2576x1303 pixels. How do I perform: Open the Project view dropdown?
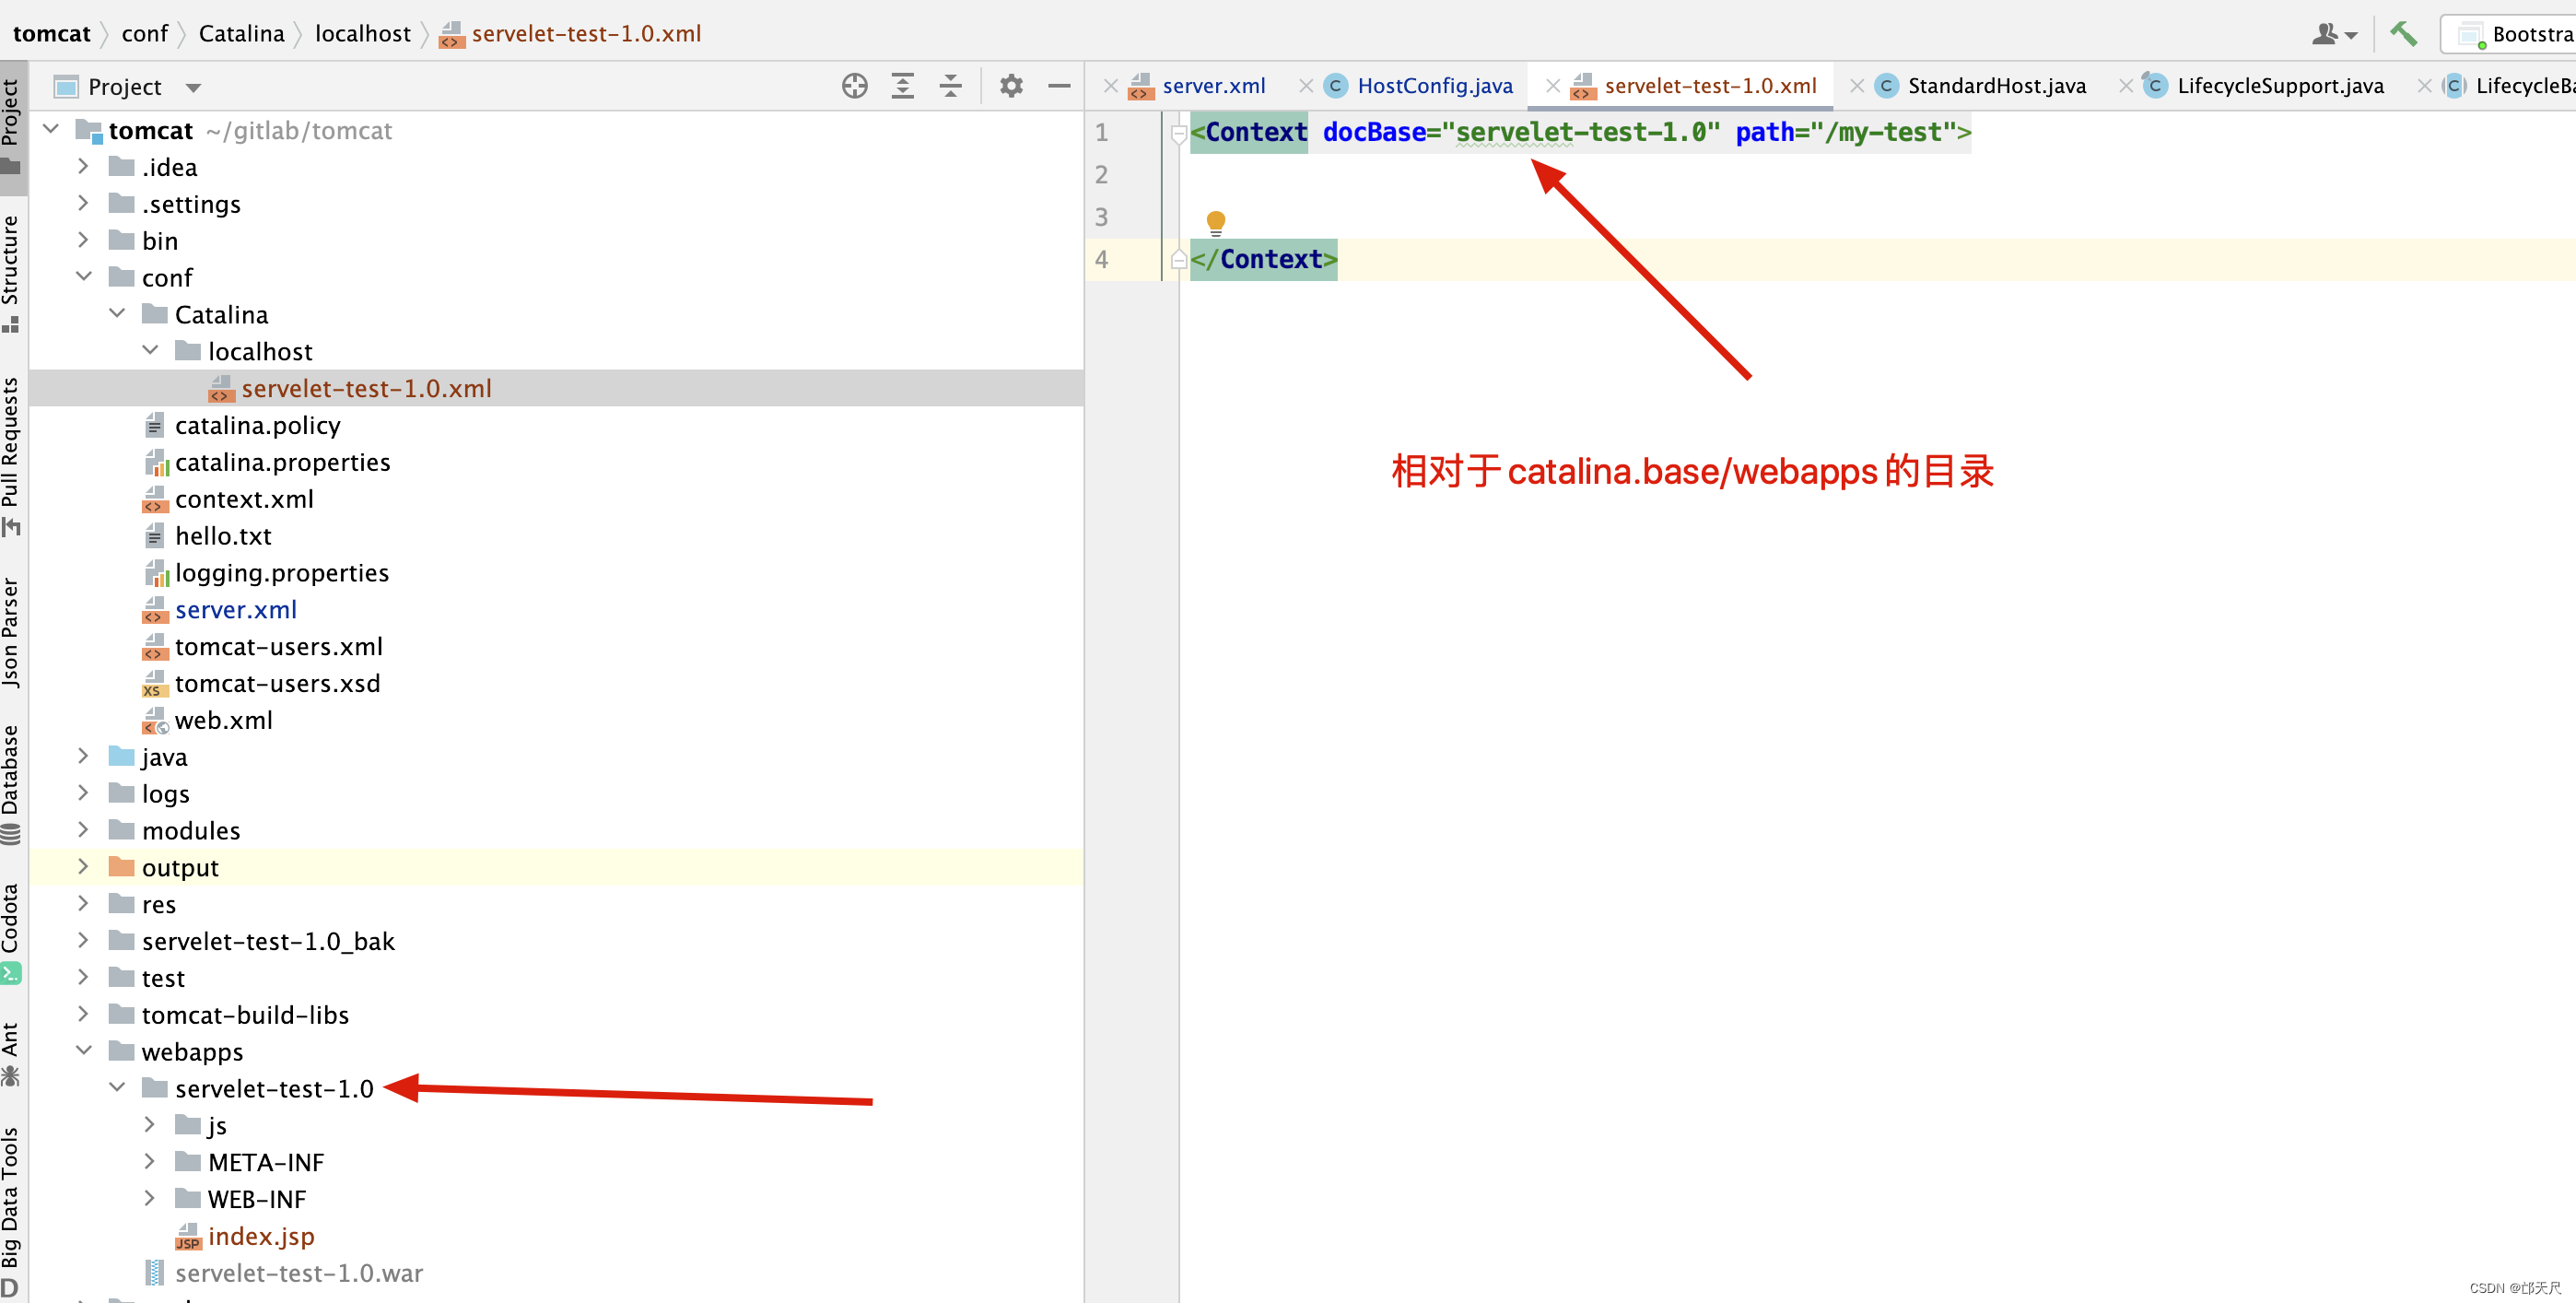[x=193, y=88]
